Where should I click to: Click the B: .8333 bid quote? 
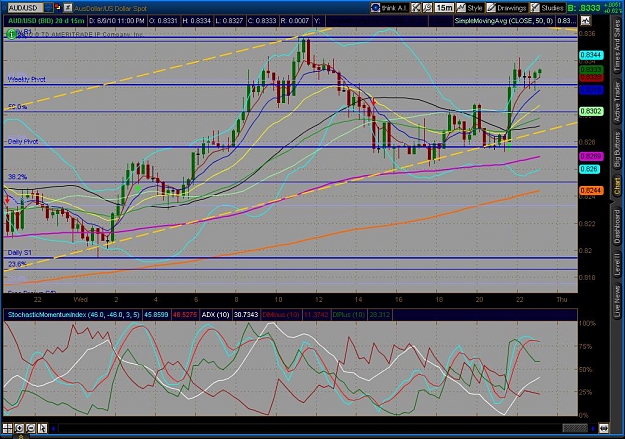pyautogui.click(x=584, y=8)
